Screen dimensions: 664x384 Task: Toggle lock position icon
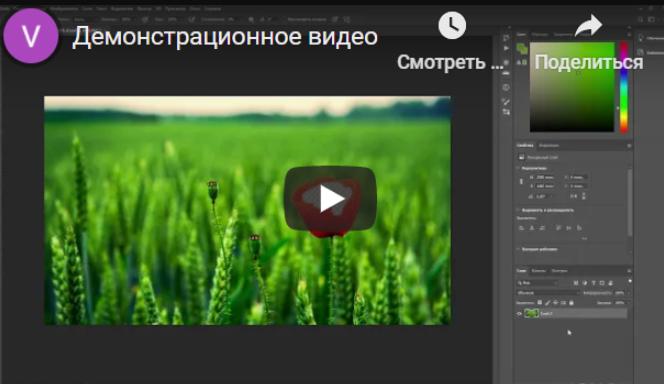[556, 303]
